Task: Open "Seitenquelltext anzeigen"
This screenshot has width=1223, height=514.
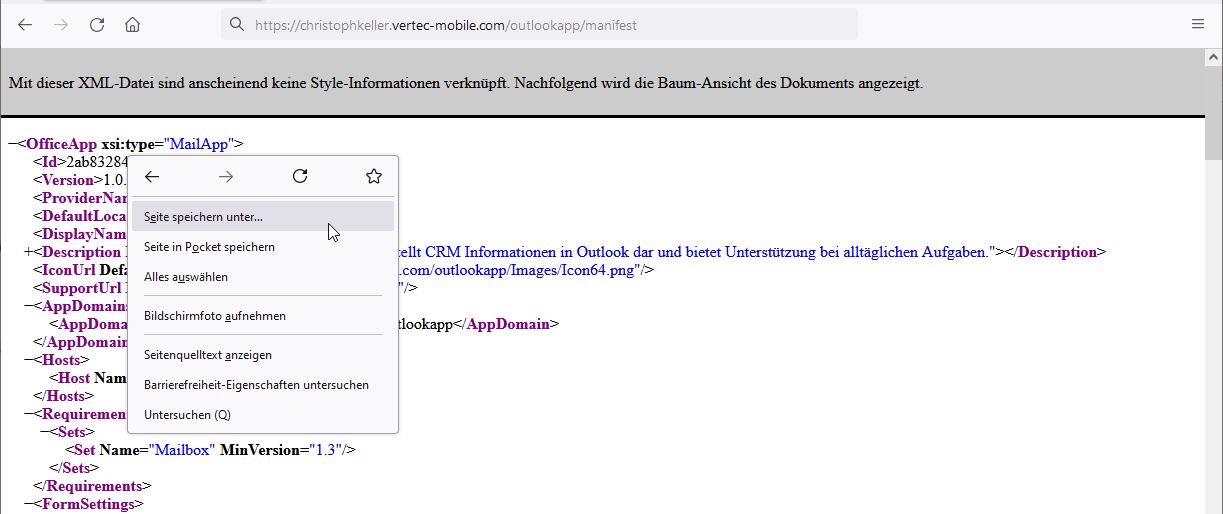Action: pyautogui.click(x=208, y=355)
